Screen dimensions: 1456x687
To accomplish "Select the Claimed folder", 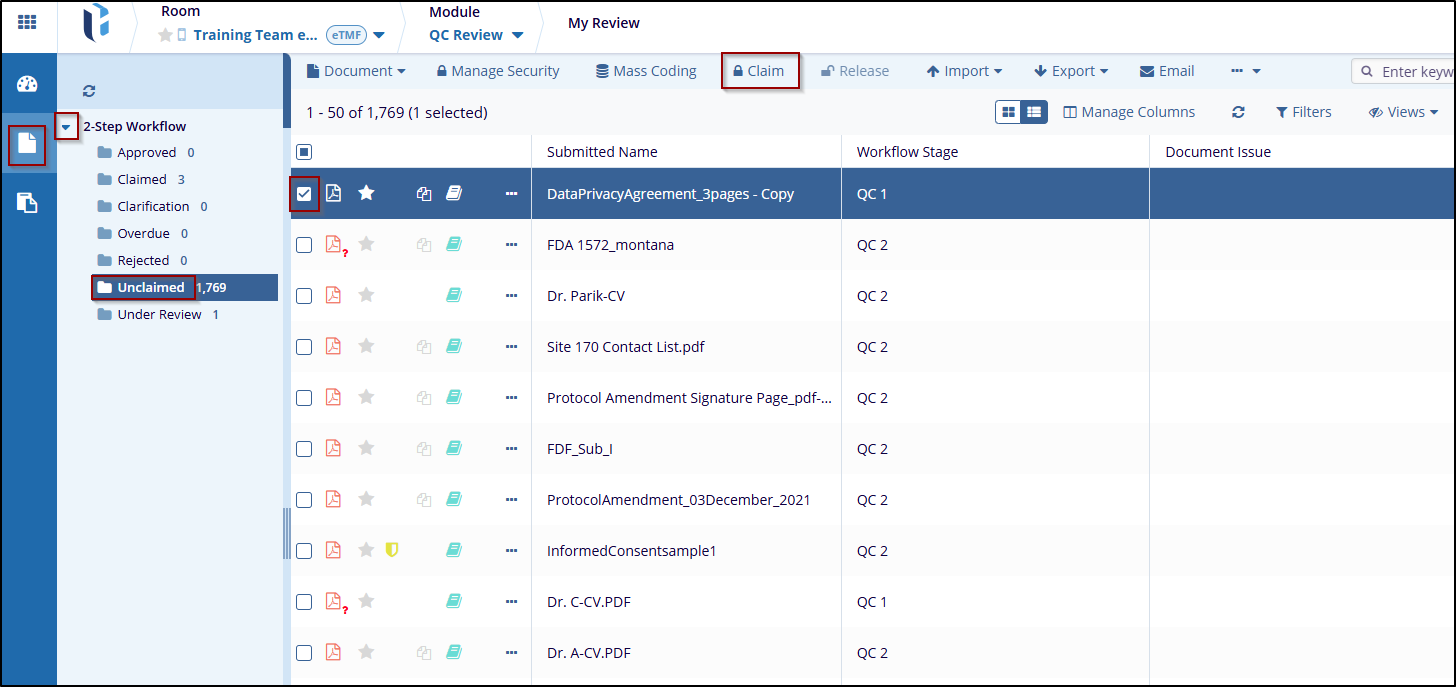I will tap(141, 180).
